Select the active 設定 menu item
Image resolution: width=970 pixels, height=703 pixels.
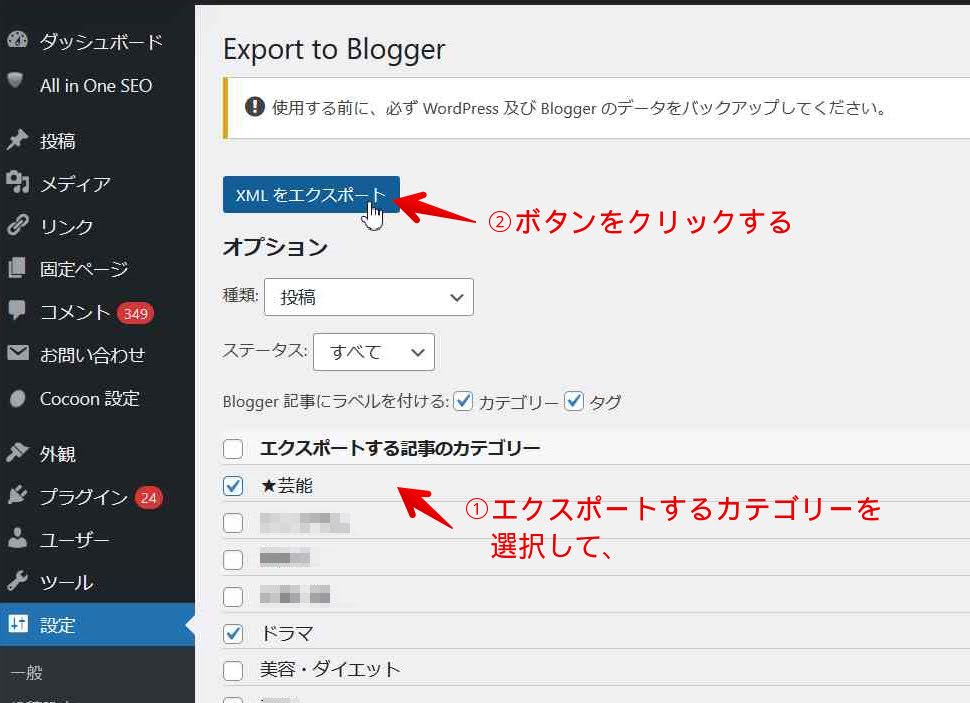point(97,624)
